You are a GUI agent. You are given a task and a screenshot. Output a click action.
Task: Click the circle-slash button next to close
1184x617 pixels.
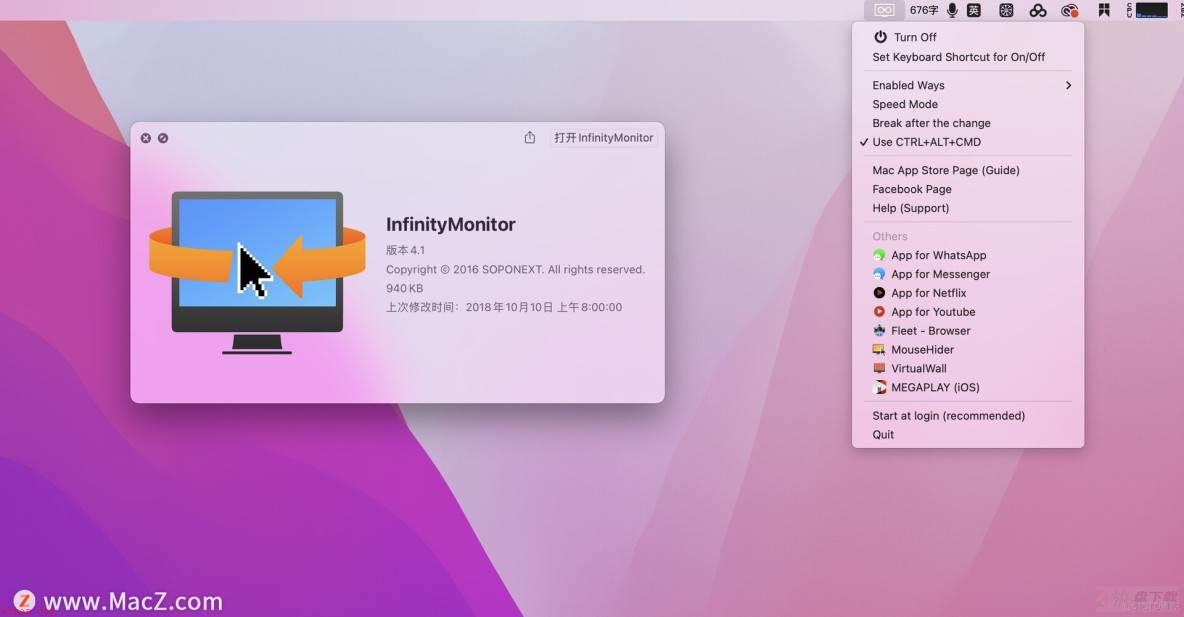pyautogui.click(x=163, y=138)
